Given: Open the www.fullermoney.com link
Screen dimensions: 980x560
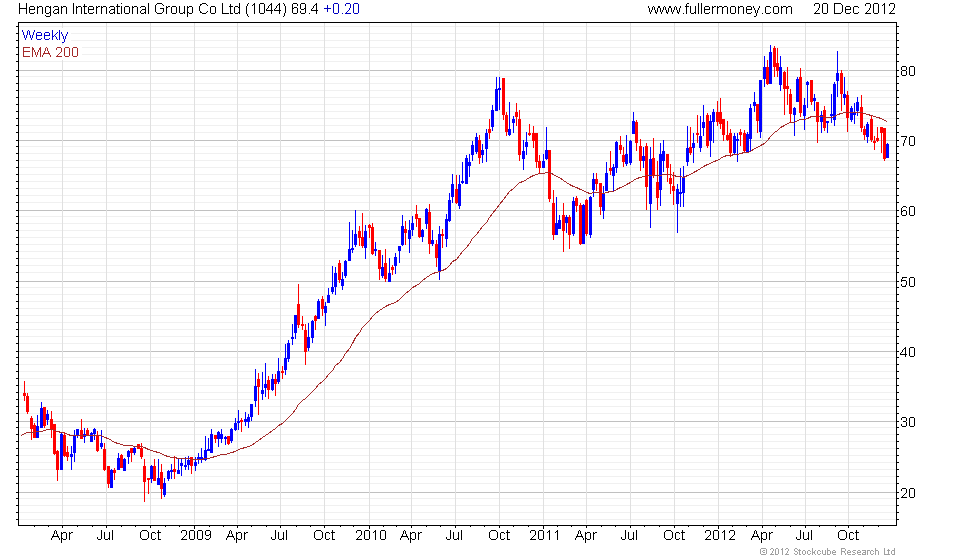Looking at the screenshot, I should click(x=719, y=9).
